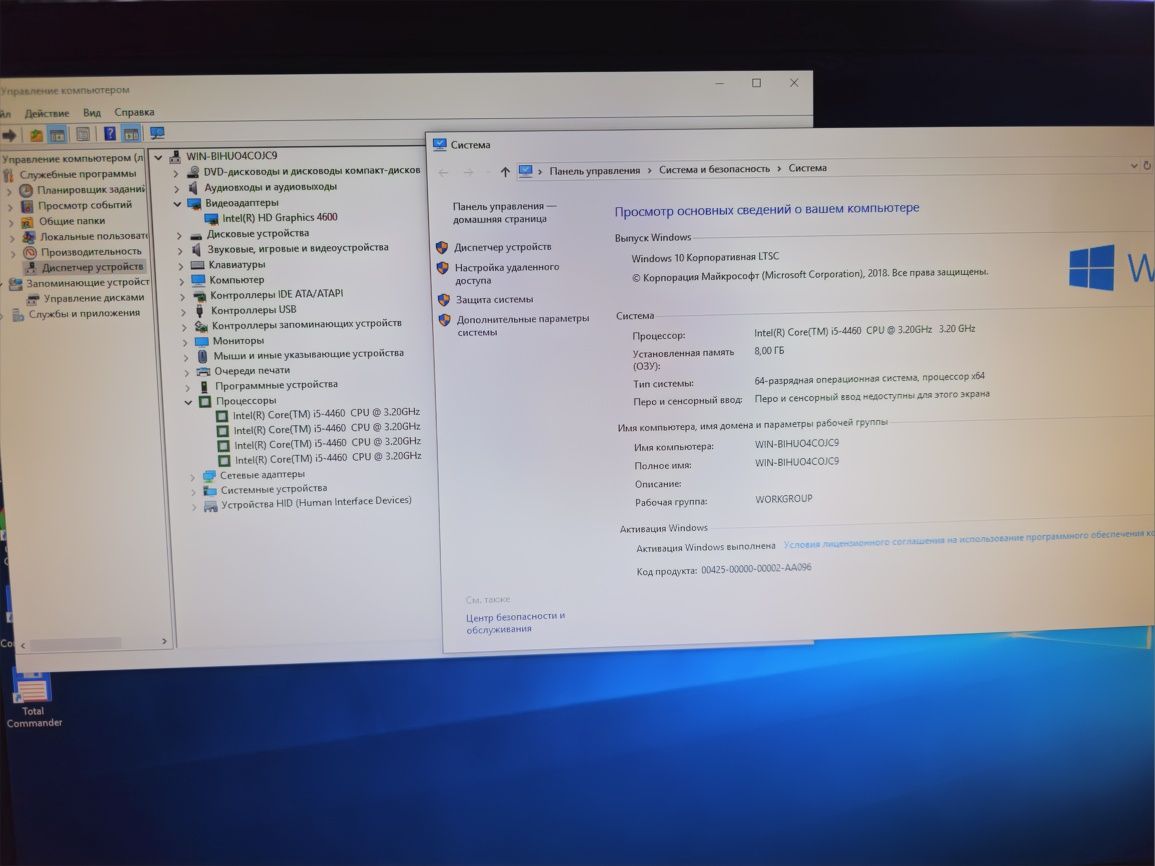The height and width of the screenshot is (866, 1155).
Task: Click the Мониторы category icon
Action: (201, 341)
